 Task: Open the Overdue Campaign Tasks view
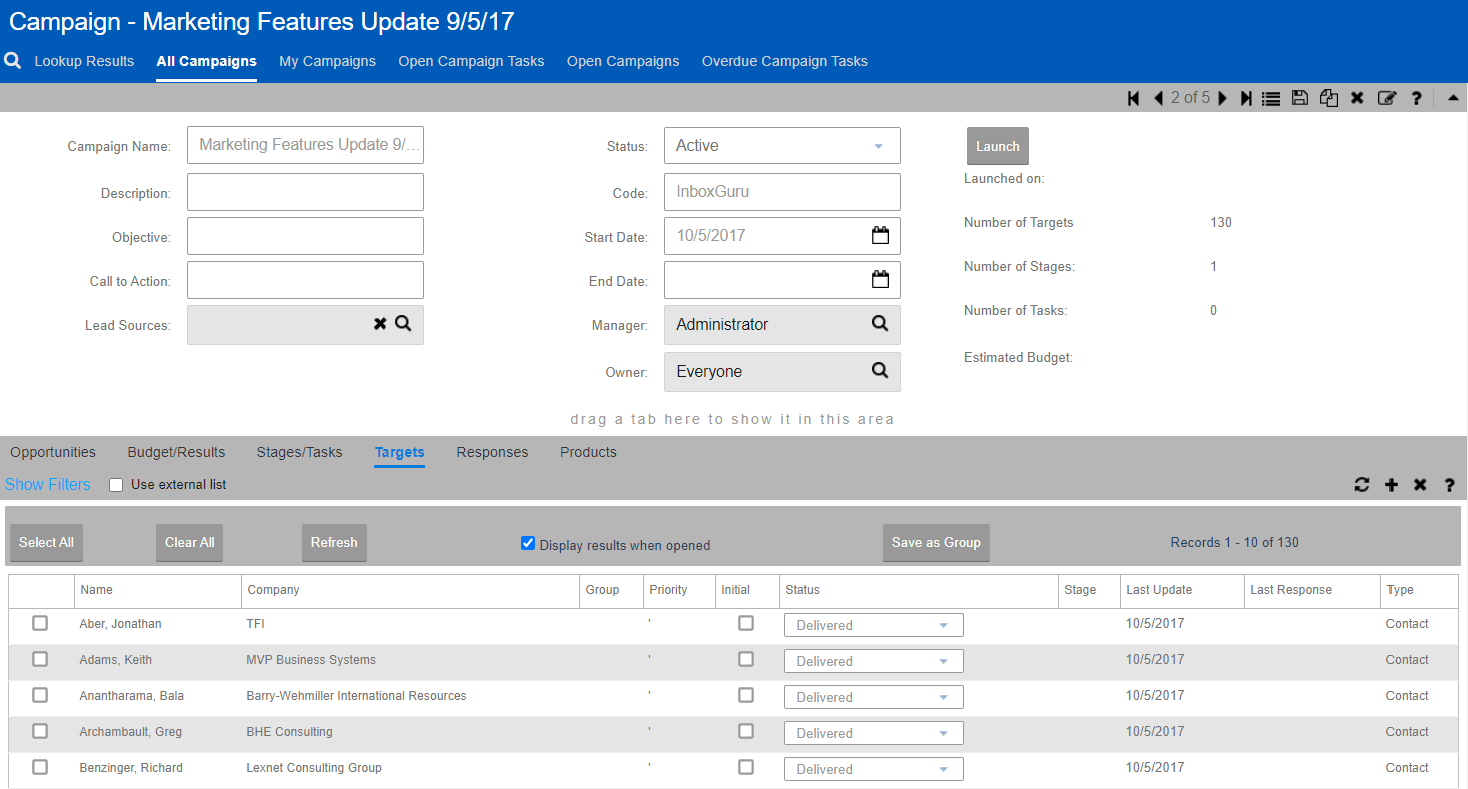click(785, 61)
